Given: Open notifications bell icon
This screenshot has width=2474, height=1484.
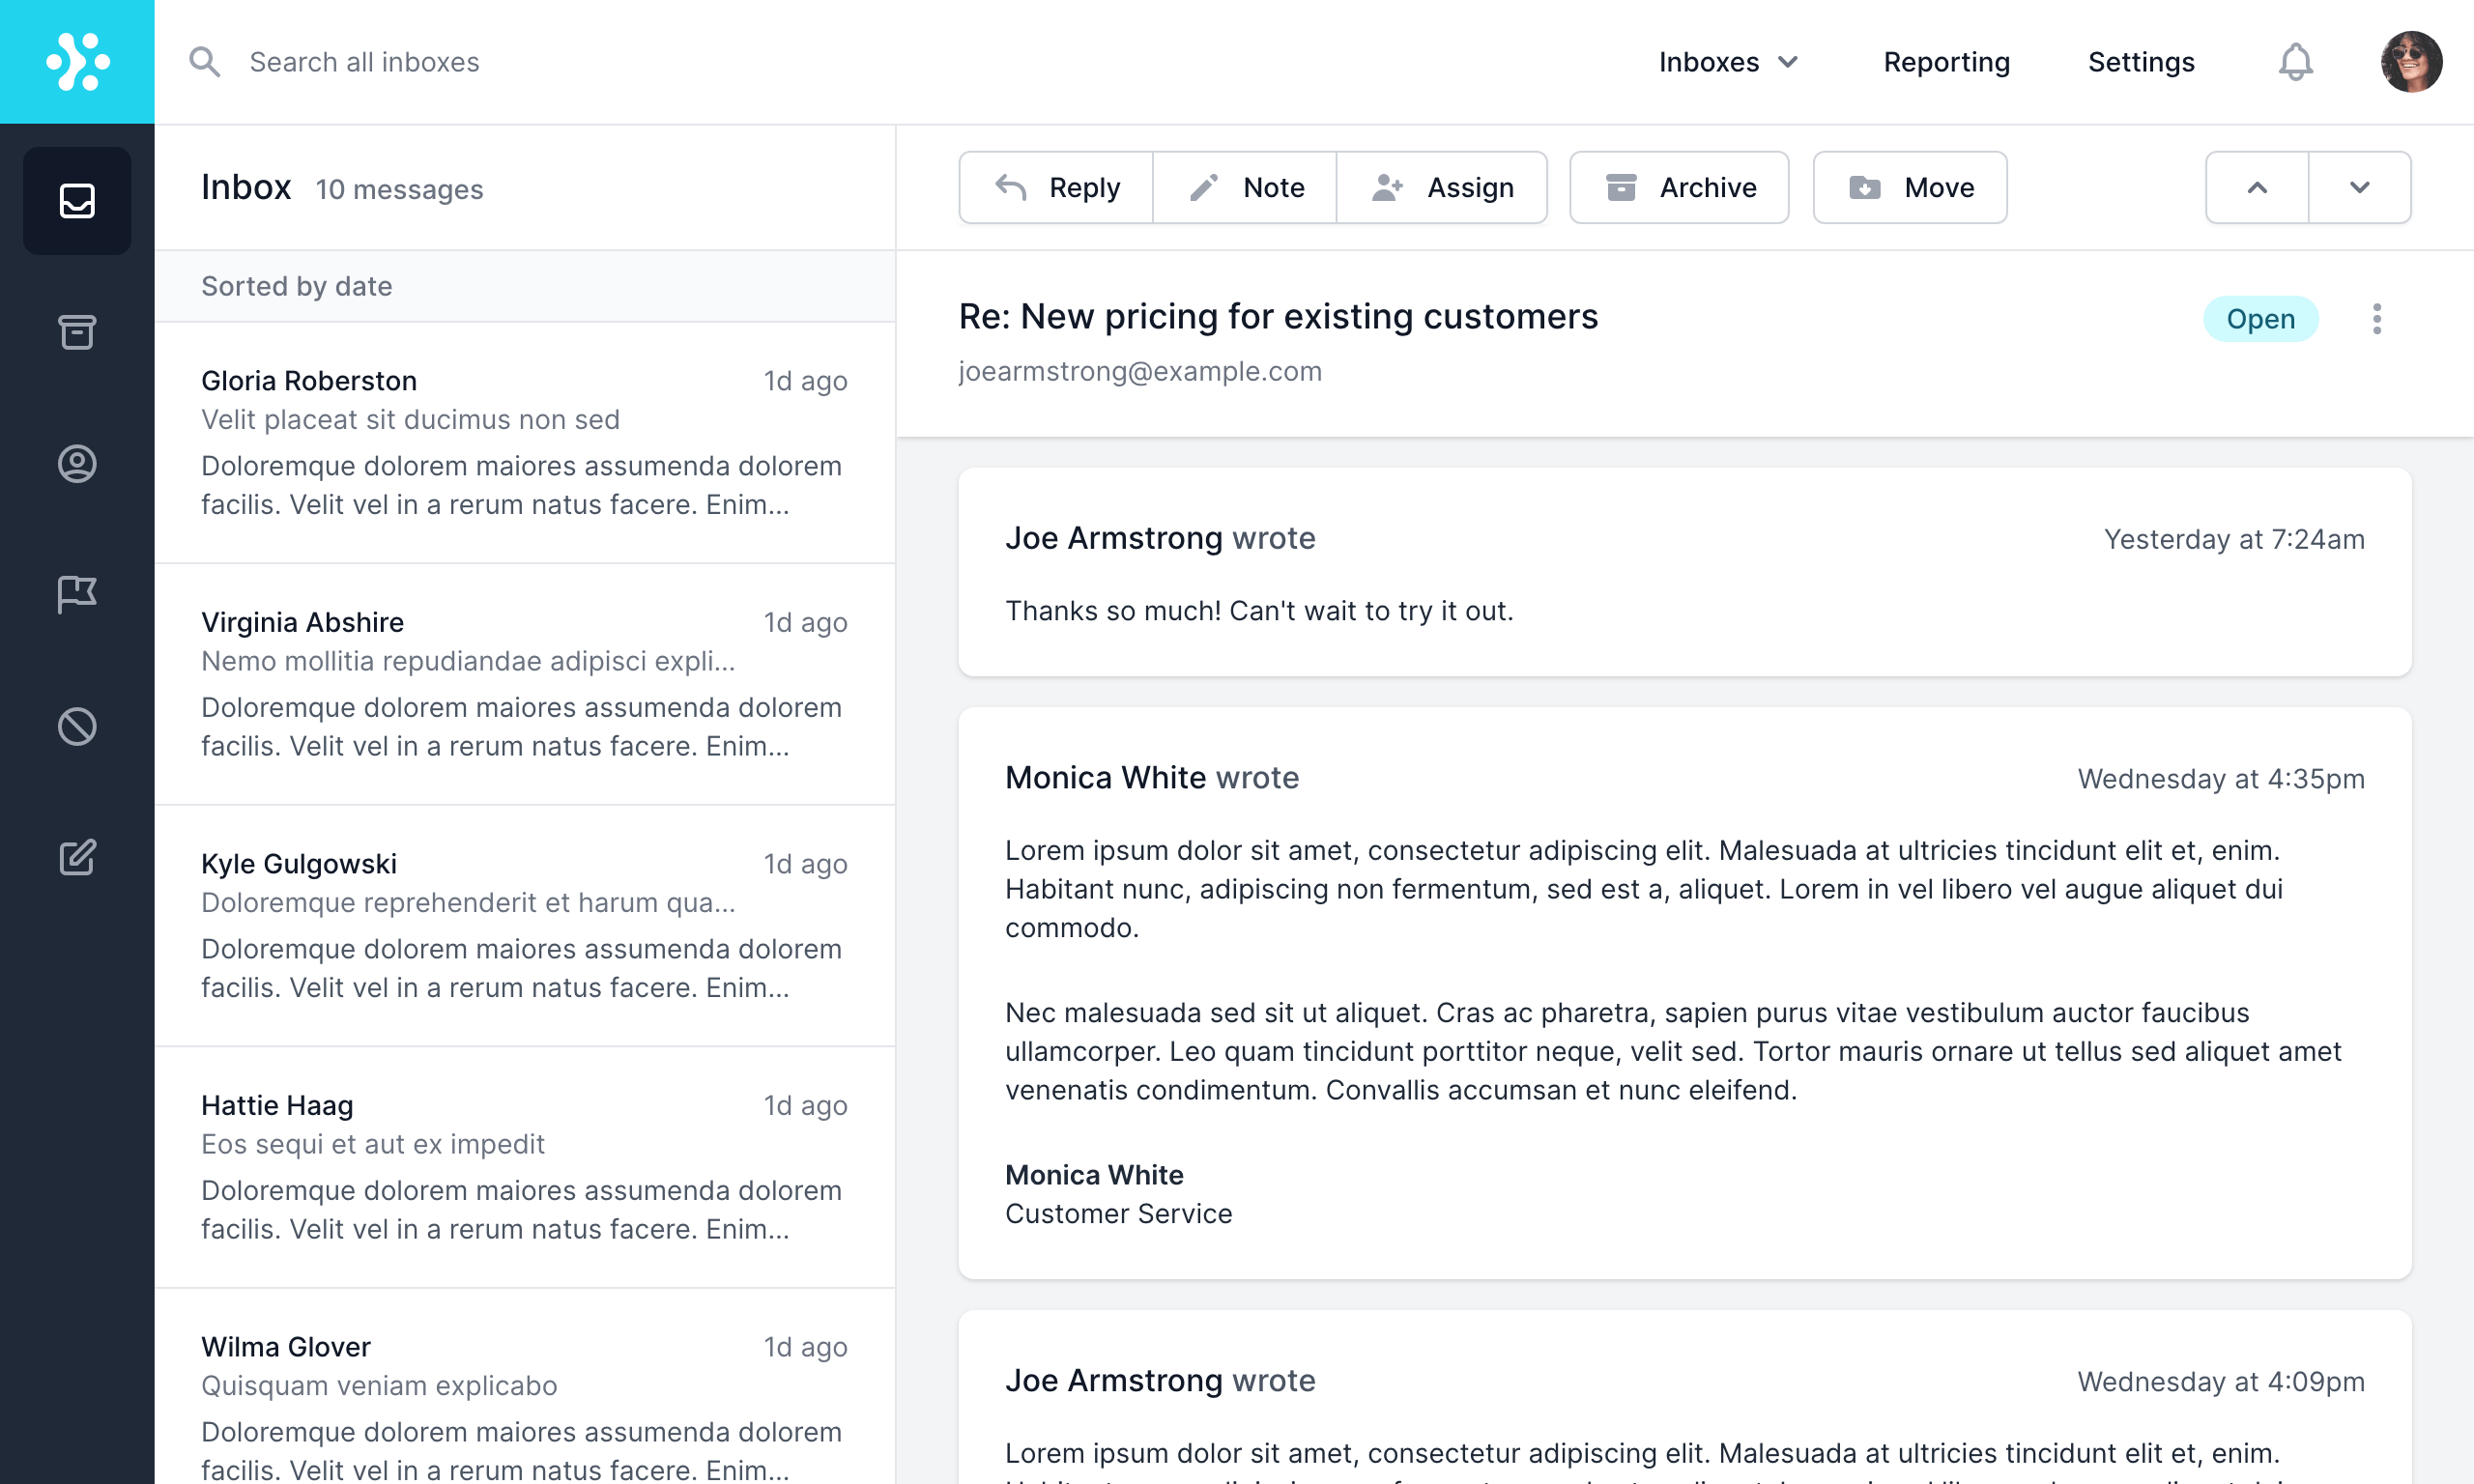Looking at the screenshot, I should coord(2295,62).
